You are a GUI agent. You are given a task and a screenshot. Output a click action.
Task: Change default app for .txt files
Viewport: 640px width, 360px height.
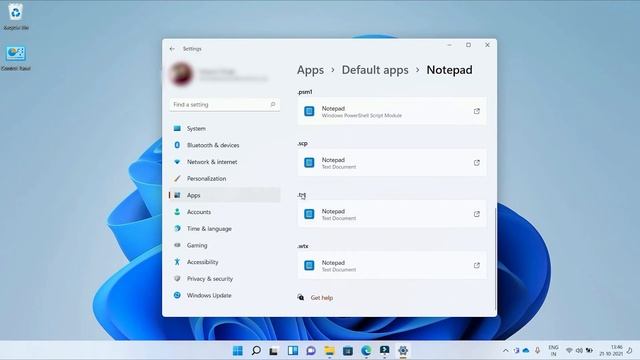click(x=392, y=214)
